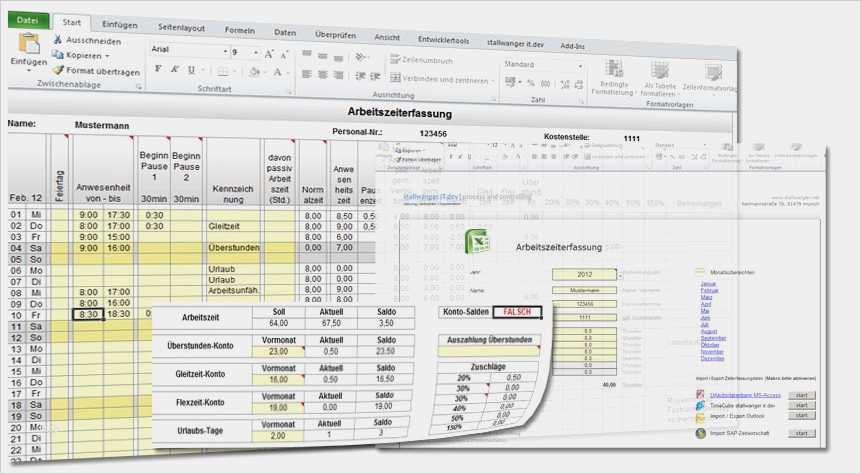
Task: Open the Dezember month link
Action: pyautogui.click(x=712, y=358)
